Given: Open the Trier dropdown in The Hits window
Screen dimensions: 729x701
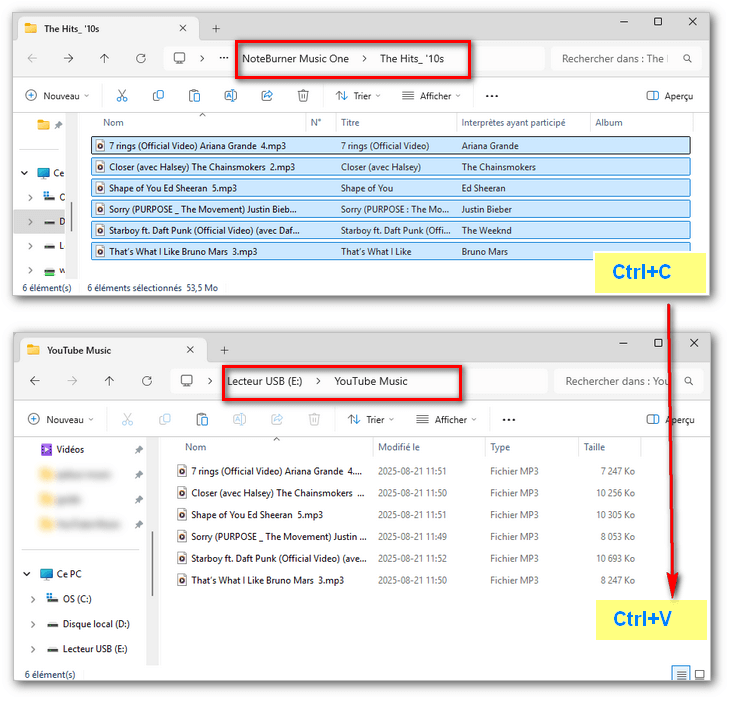Looking at the screenshot, I should (x=358, y=96).
